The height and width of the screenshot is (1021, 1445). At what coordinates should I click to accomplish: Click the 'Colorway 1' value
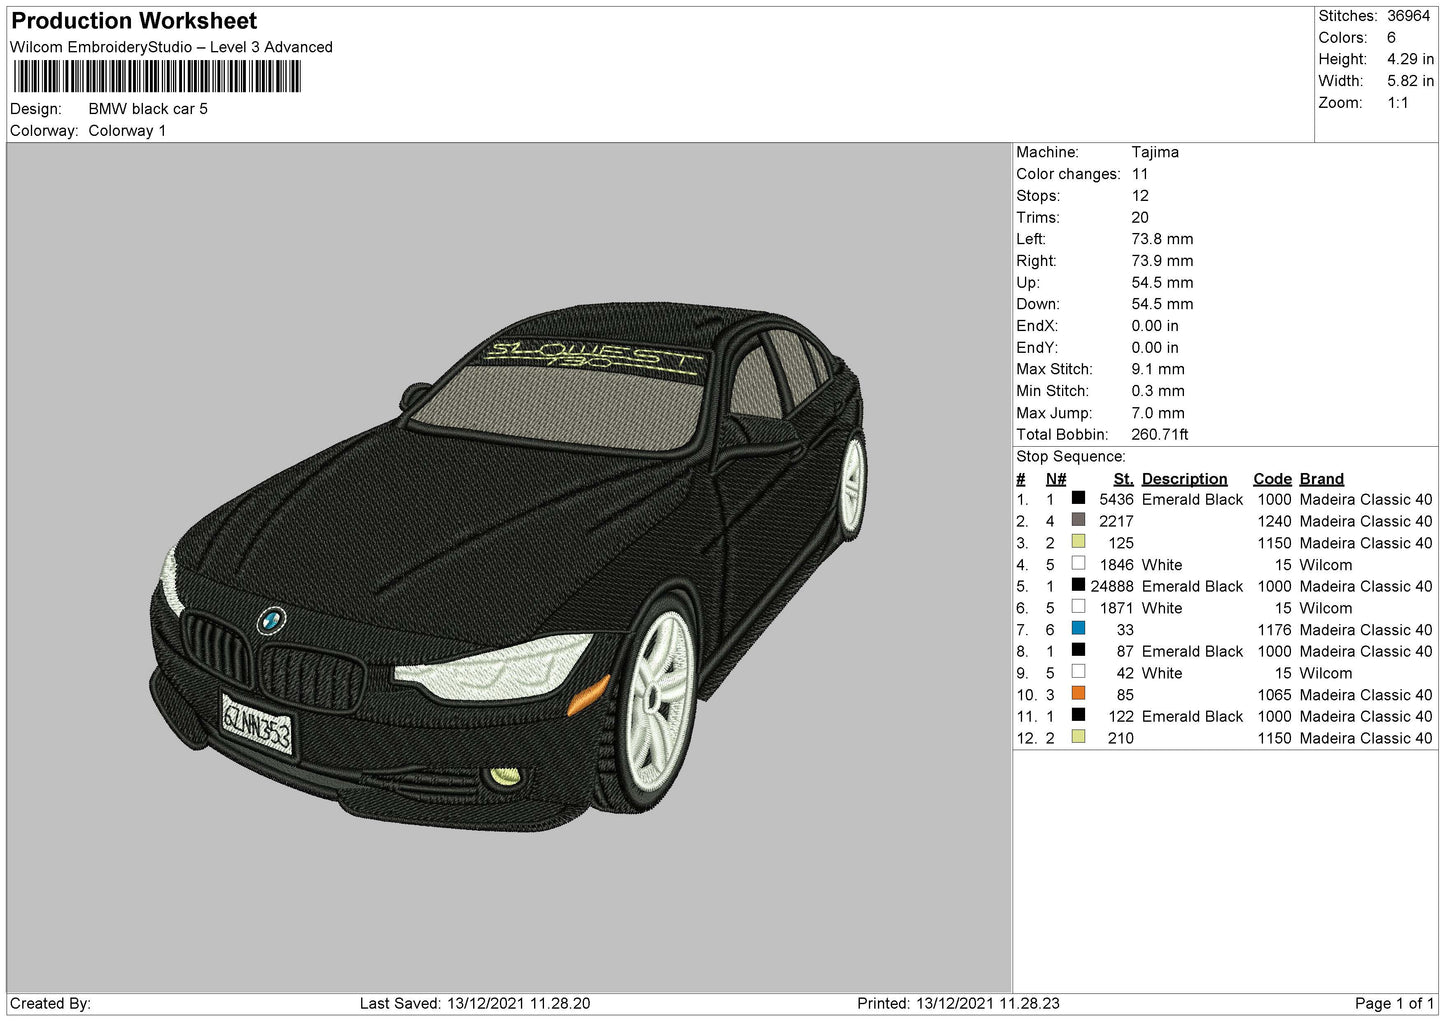tap(127, 131)
